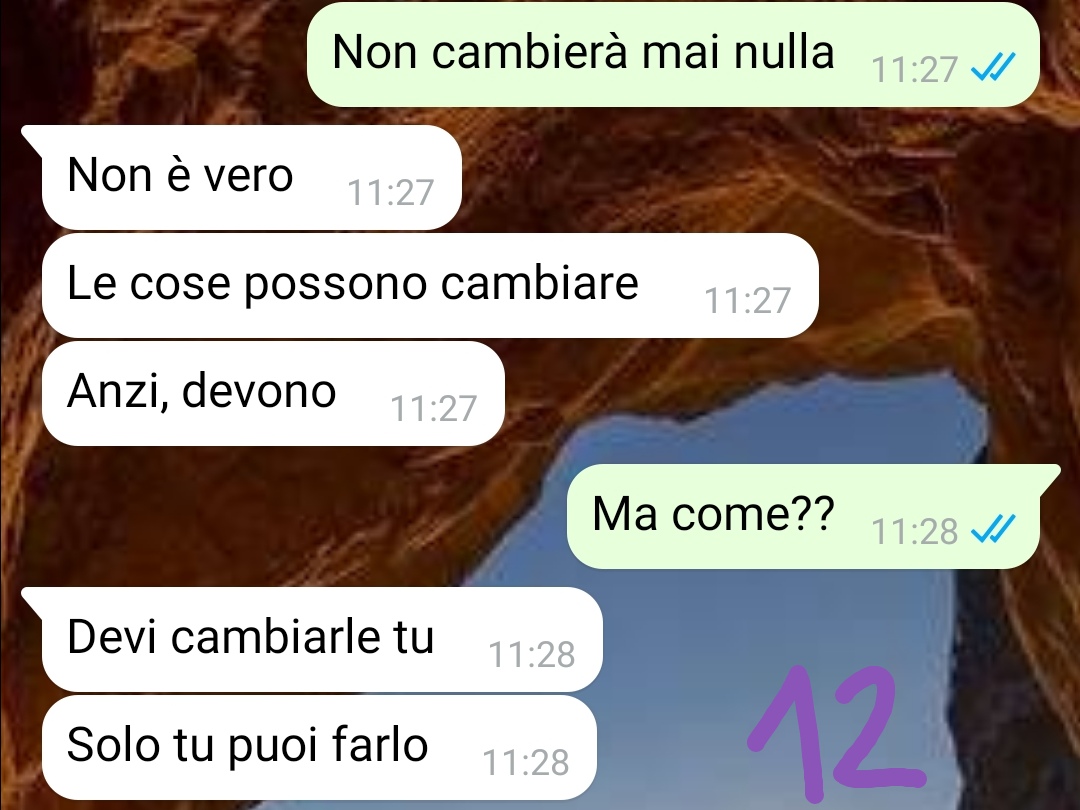Click timestamp next to 'Solo tu puoi farlo'

(x=526, y=762)
